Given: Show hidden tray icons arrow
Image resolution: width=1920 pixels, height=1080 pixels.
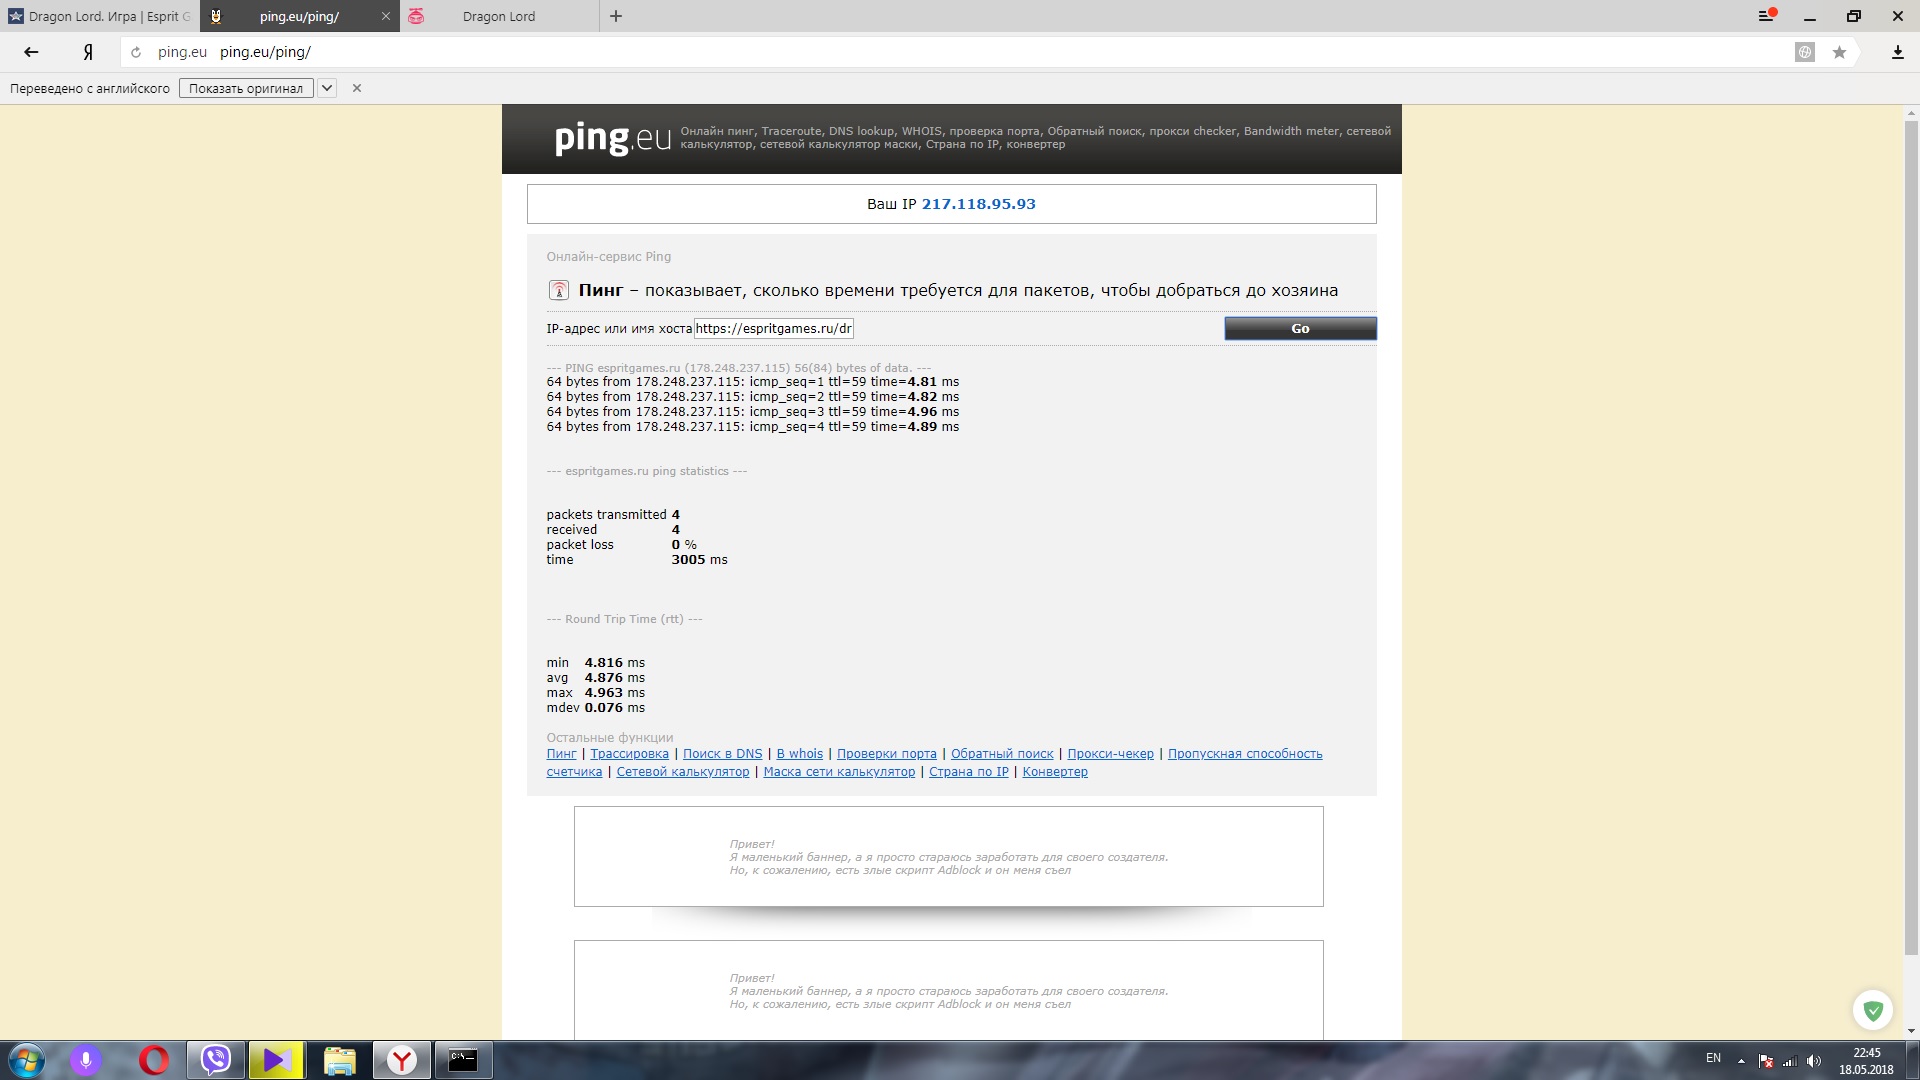Looking at the screenshot, I should (x=1741, y=1061).
